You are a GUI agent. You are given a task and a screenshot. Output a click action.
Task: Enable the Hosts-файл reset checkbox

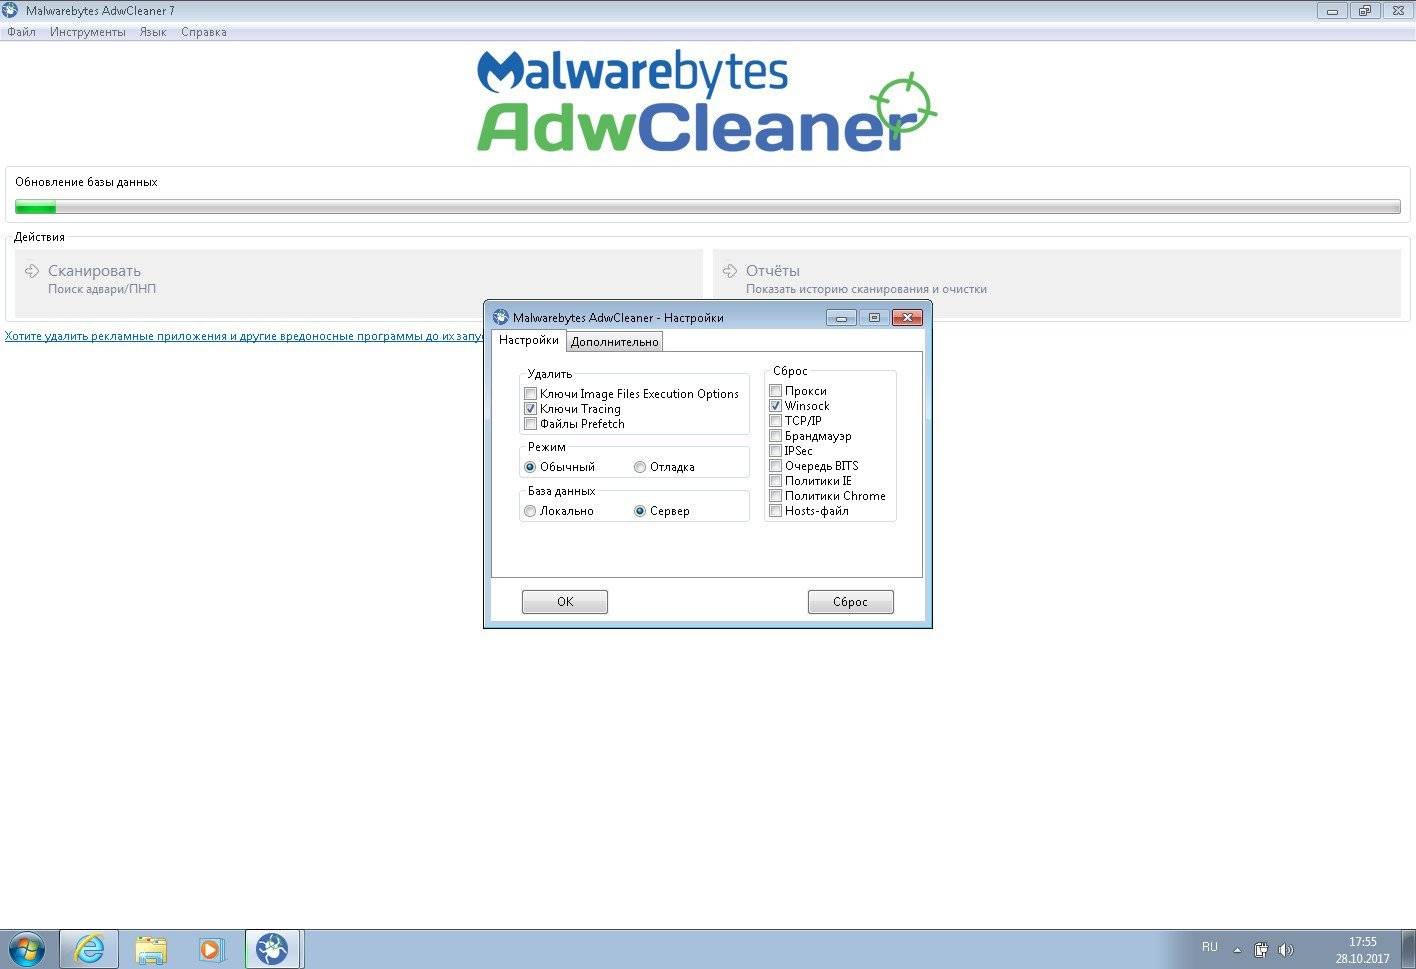pyautogui.click(x=775, y=511)
